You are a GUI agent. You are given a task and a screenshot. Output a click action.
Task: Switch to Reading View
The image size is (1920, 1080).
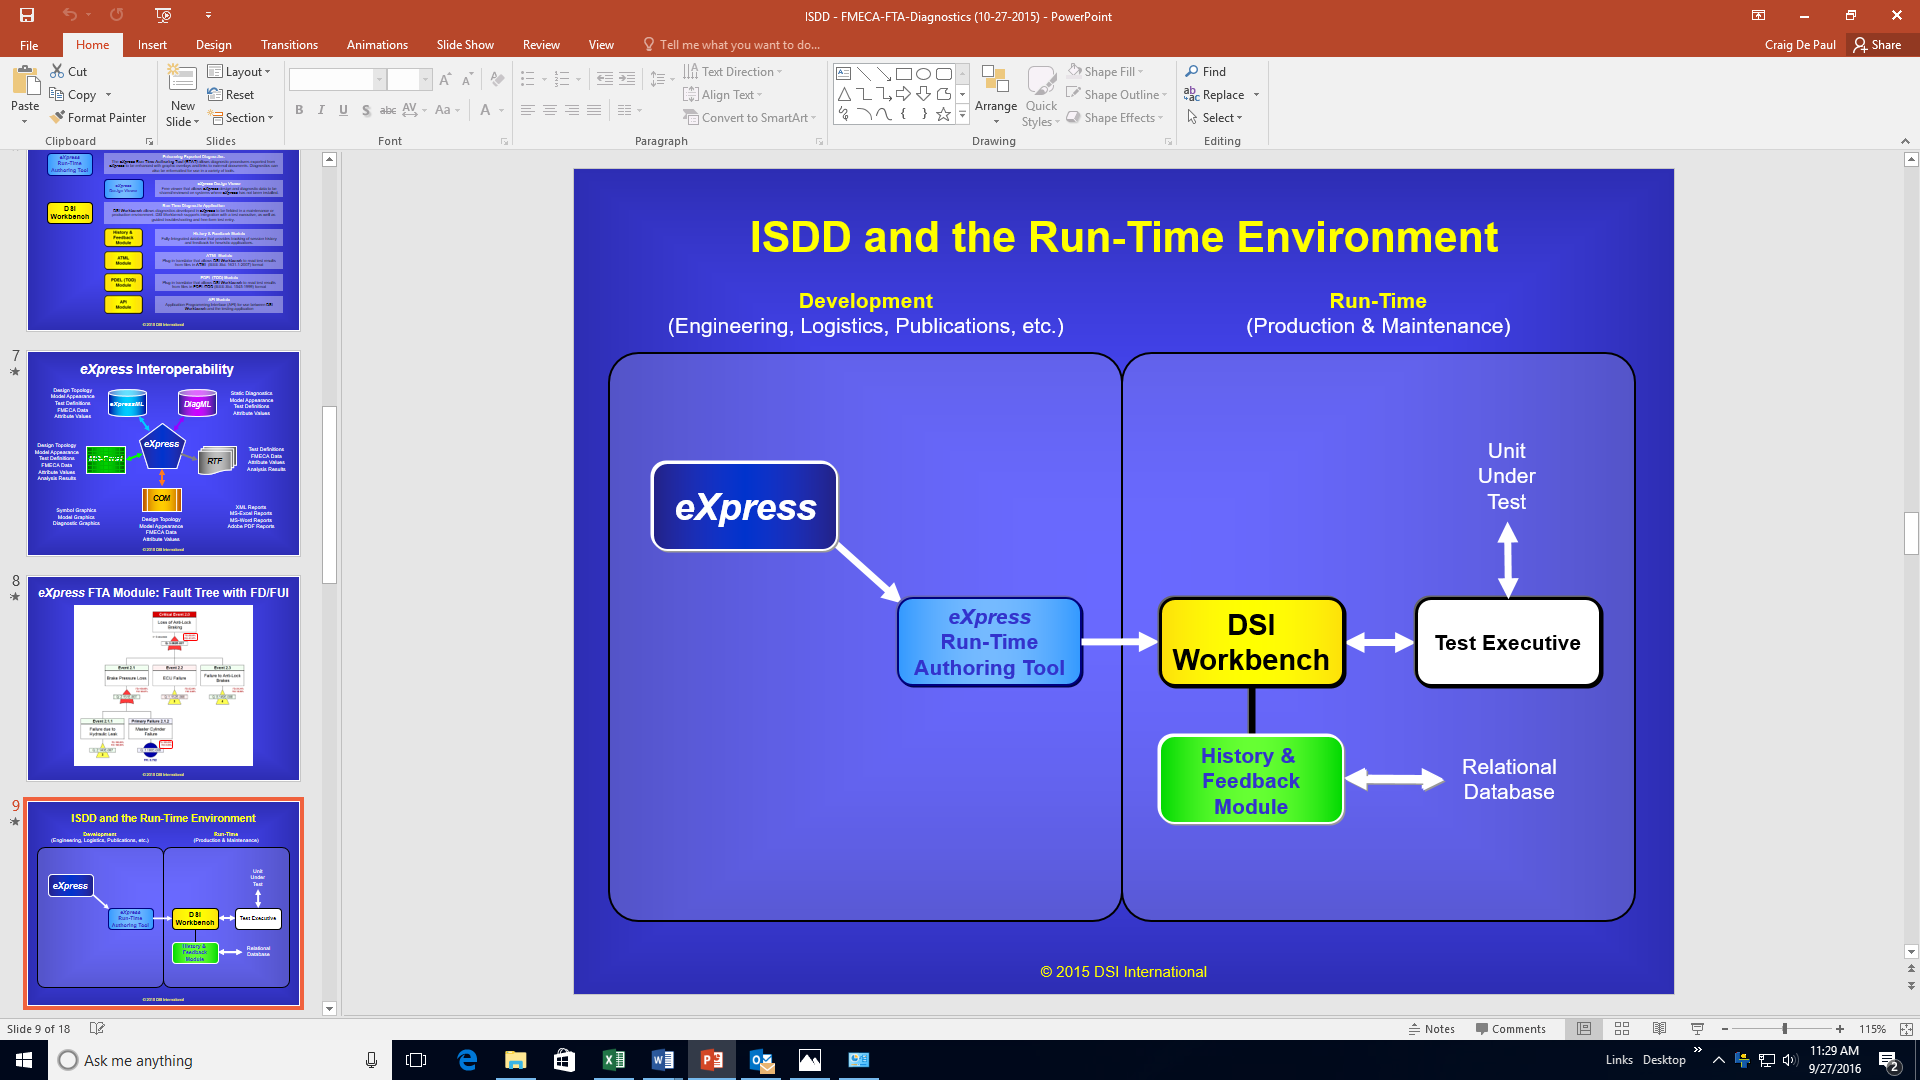click(x=1659, y=1028)
